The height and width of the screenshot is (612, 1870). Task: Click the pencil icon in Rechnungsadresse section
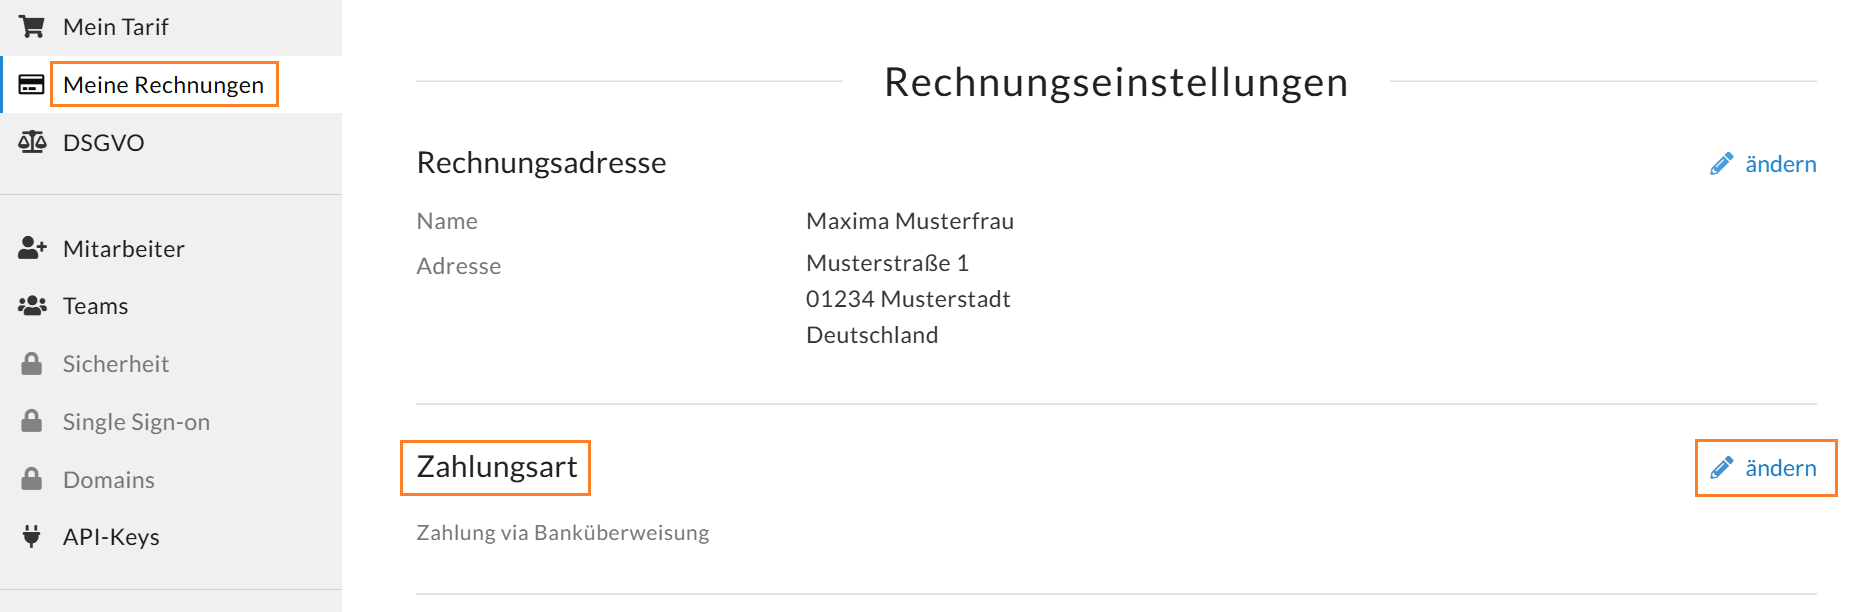tap(1721, 164)
